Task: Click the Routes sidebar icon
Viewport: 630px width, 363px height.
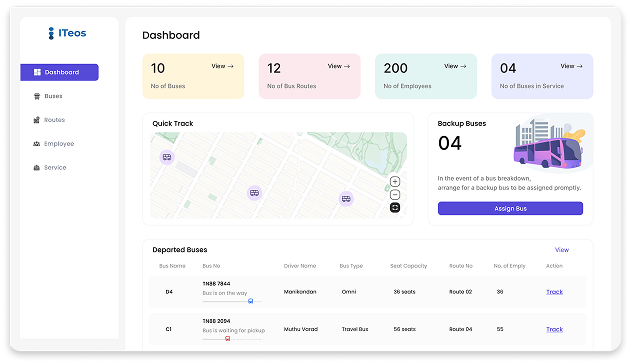Action: point(37,120)
